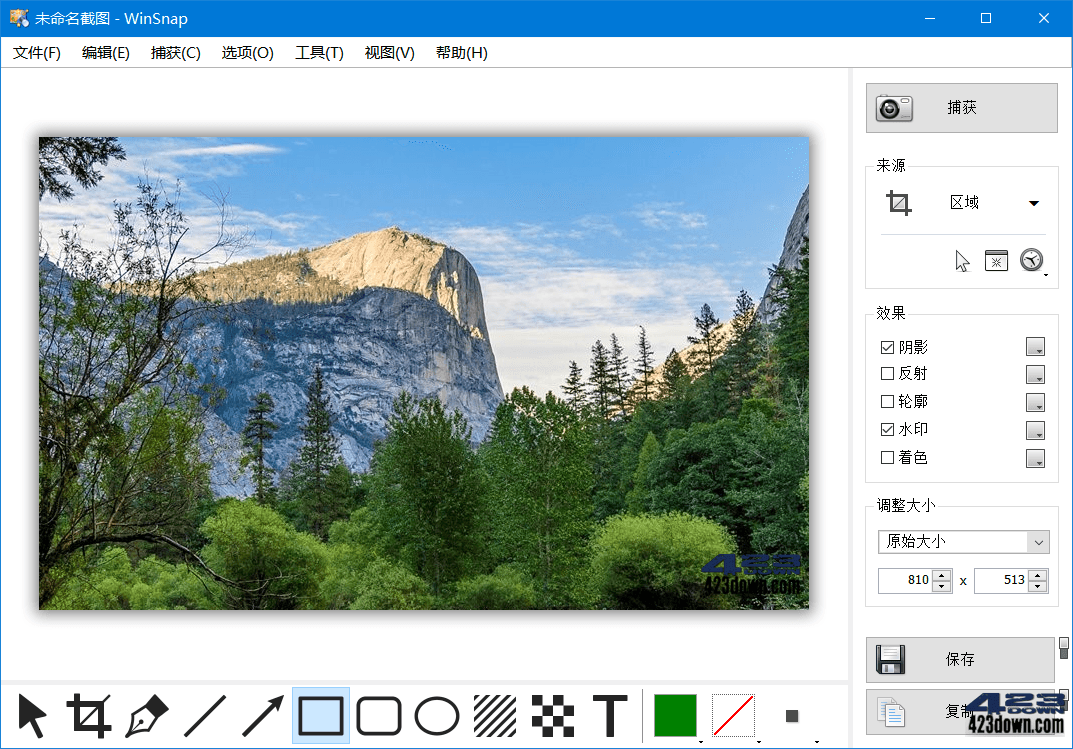
Task: Select the straight line tool
Action: click(x=205, y=716)
